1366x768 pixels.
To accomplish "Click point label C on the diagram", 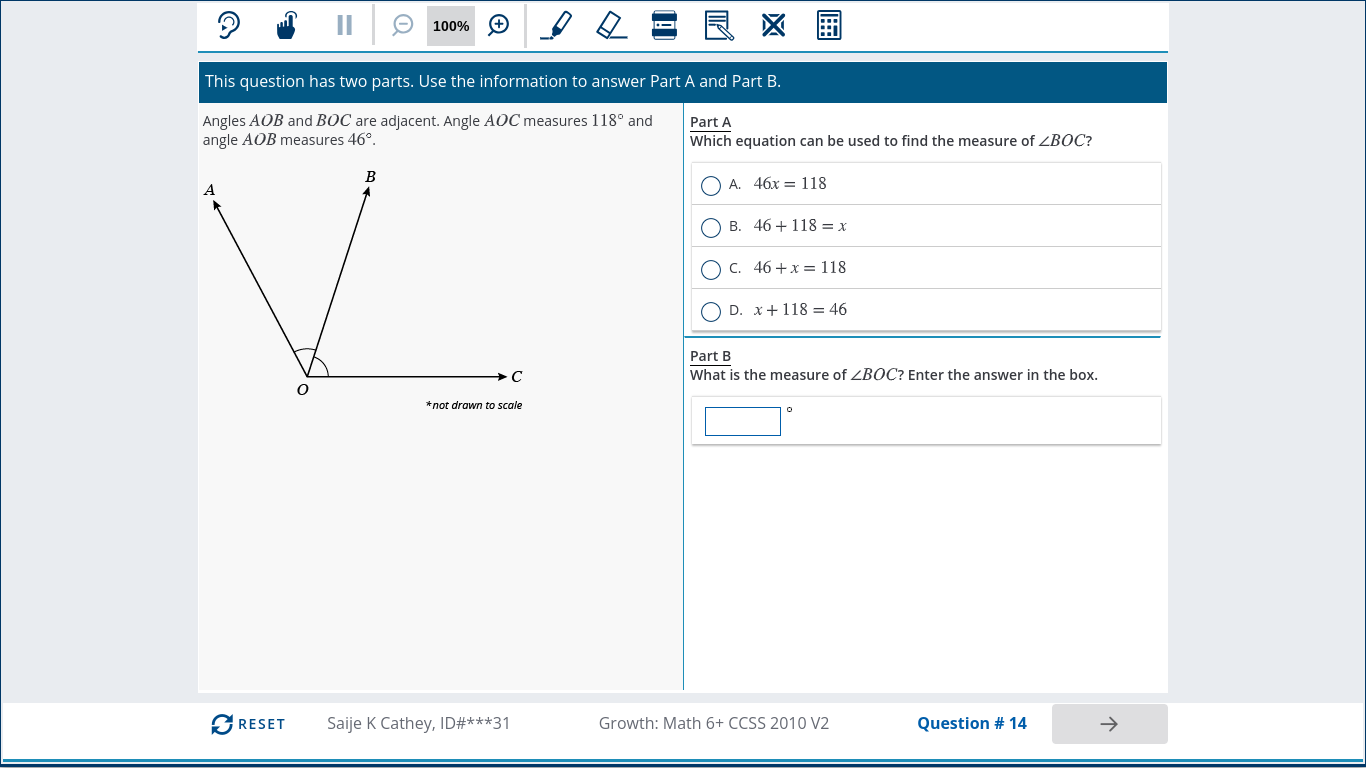I will tap(517, 377).
